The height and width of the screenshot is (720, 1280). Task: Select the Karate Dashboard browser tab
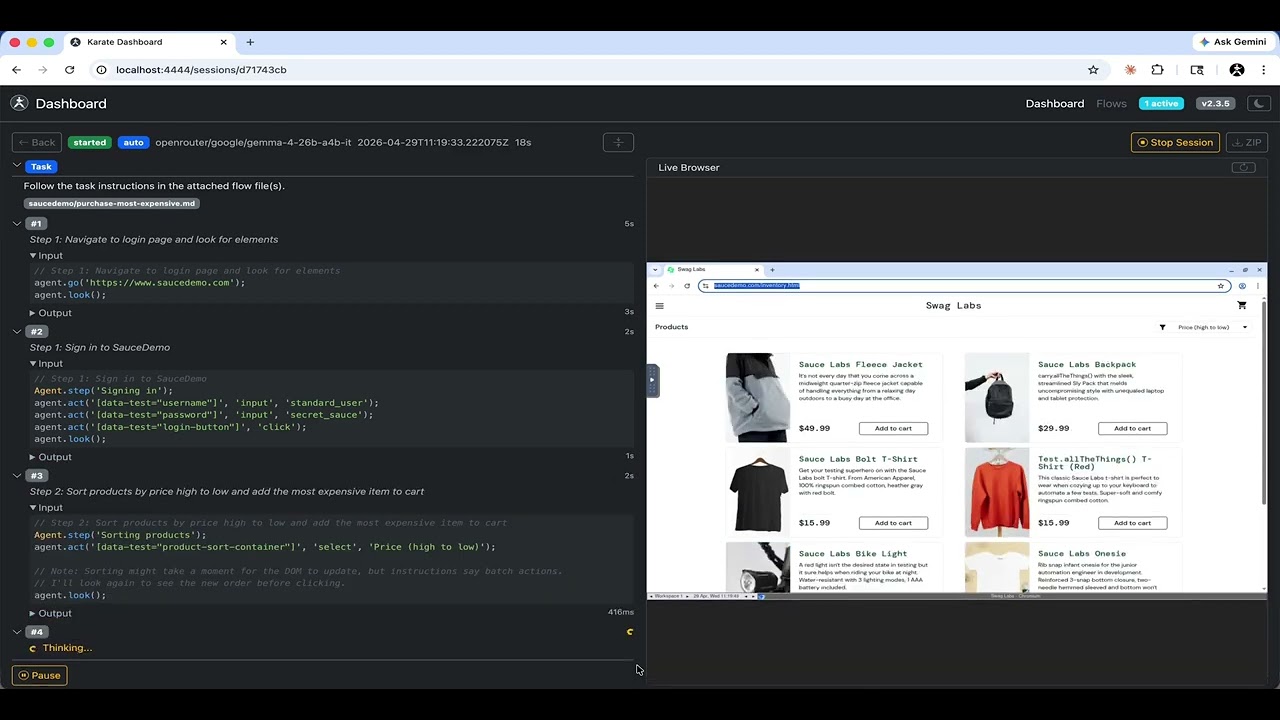click(x=150, y=42)
